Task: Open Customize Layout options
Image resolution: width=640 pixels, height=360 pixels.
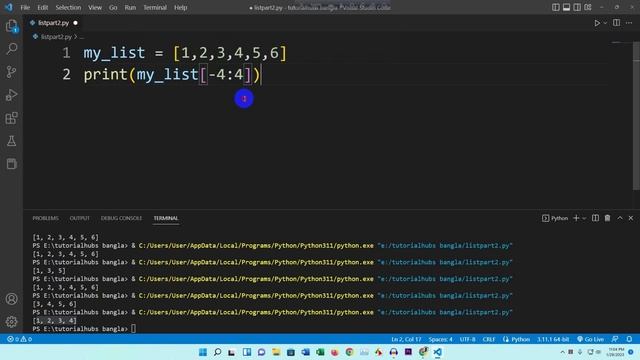Action: coord(588,7)
